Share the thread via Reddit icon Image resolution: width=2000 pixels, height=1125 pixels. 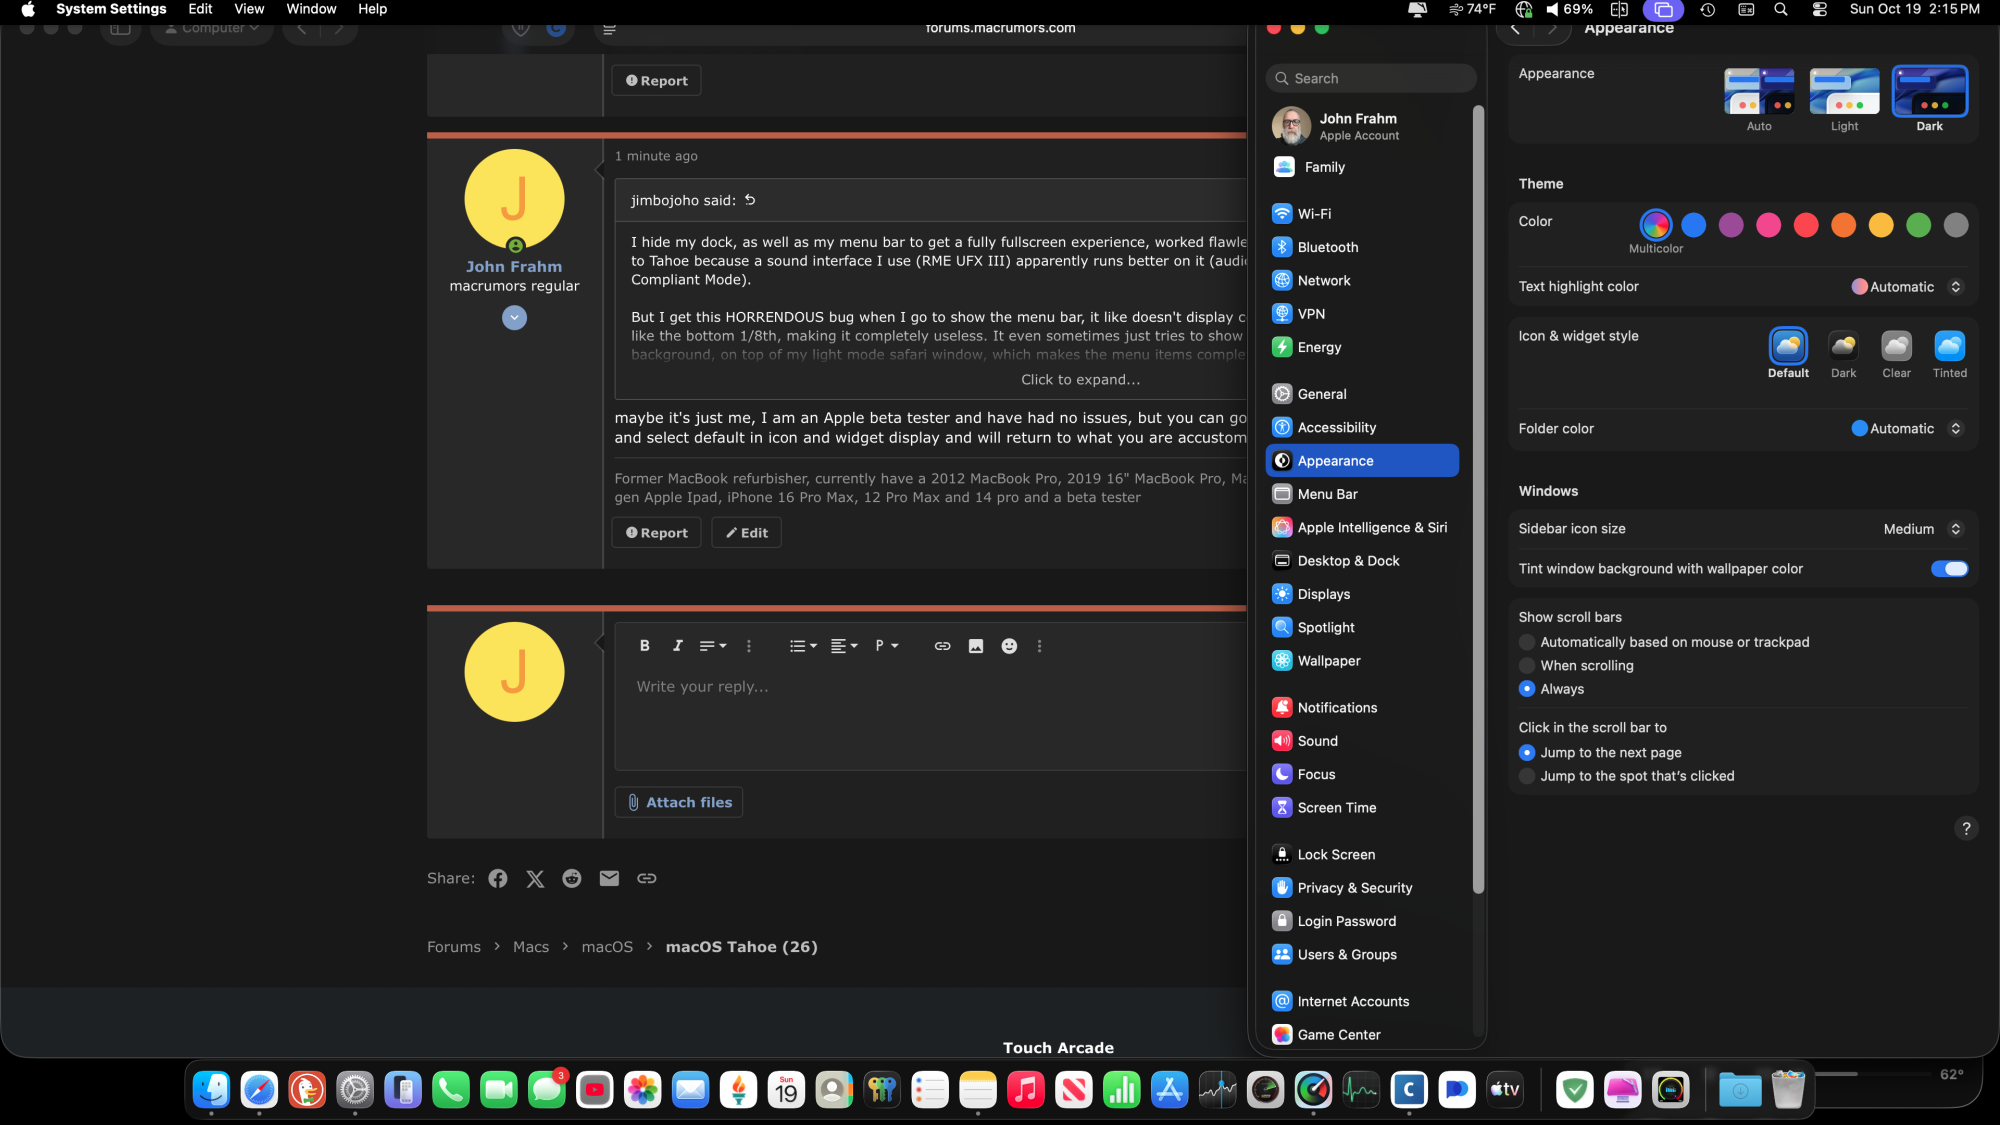pyautogui.click(x=572, y=878)
